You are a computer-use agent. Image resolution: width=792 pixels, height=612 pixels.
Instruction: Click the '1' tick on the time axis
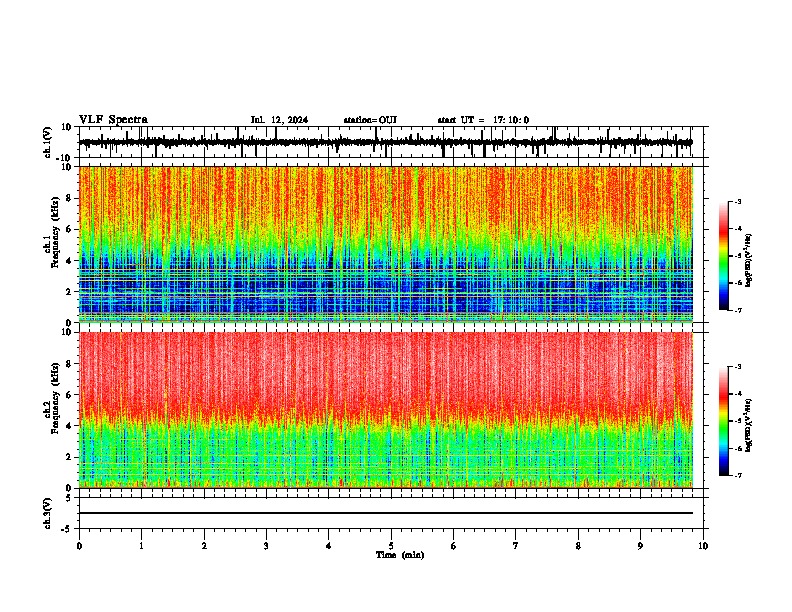coord(141,546)
